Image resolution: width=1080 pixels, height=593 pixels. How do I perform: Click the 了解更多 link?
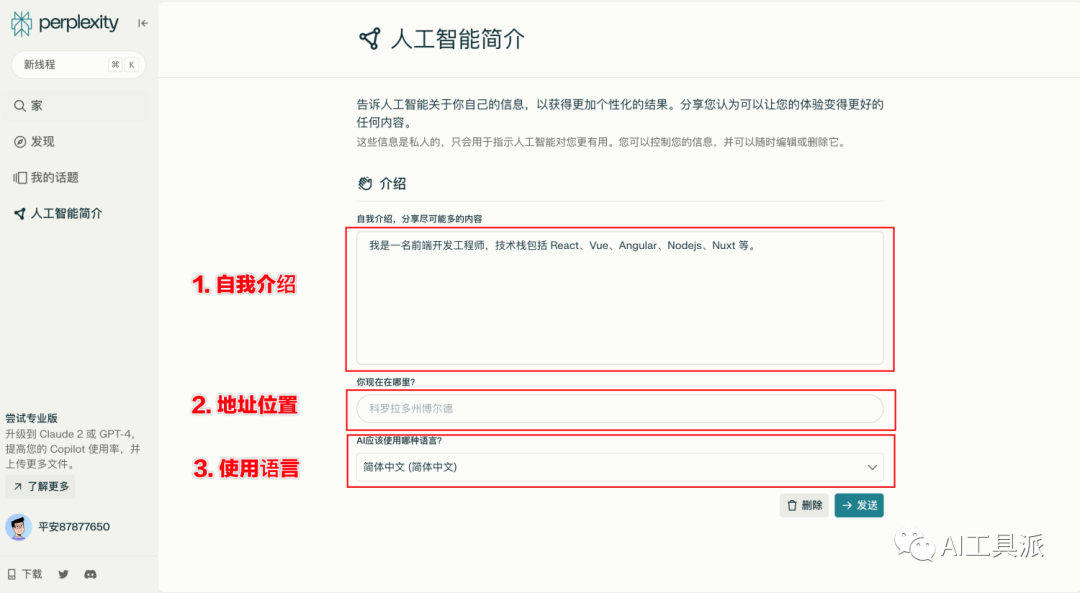41,486
